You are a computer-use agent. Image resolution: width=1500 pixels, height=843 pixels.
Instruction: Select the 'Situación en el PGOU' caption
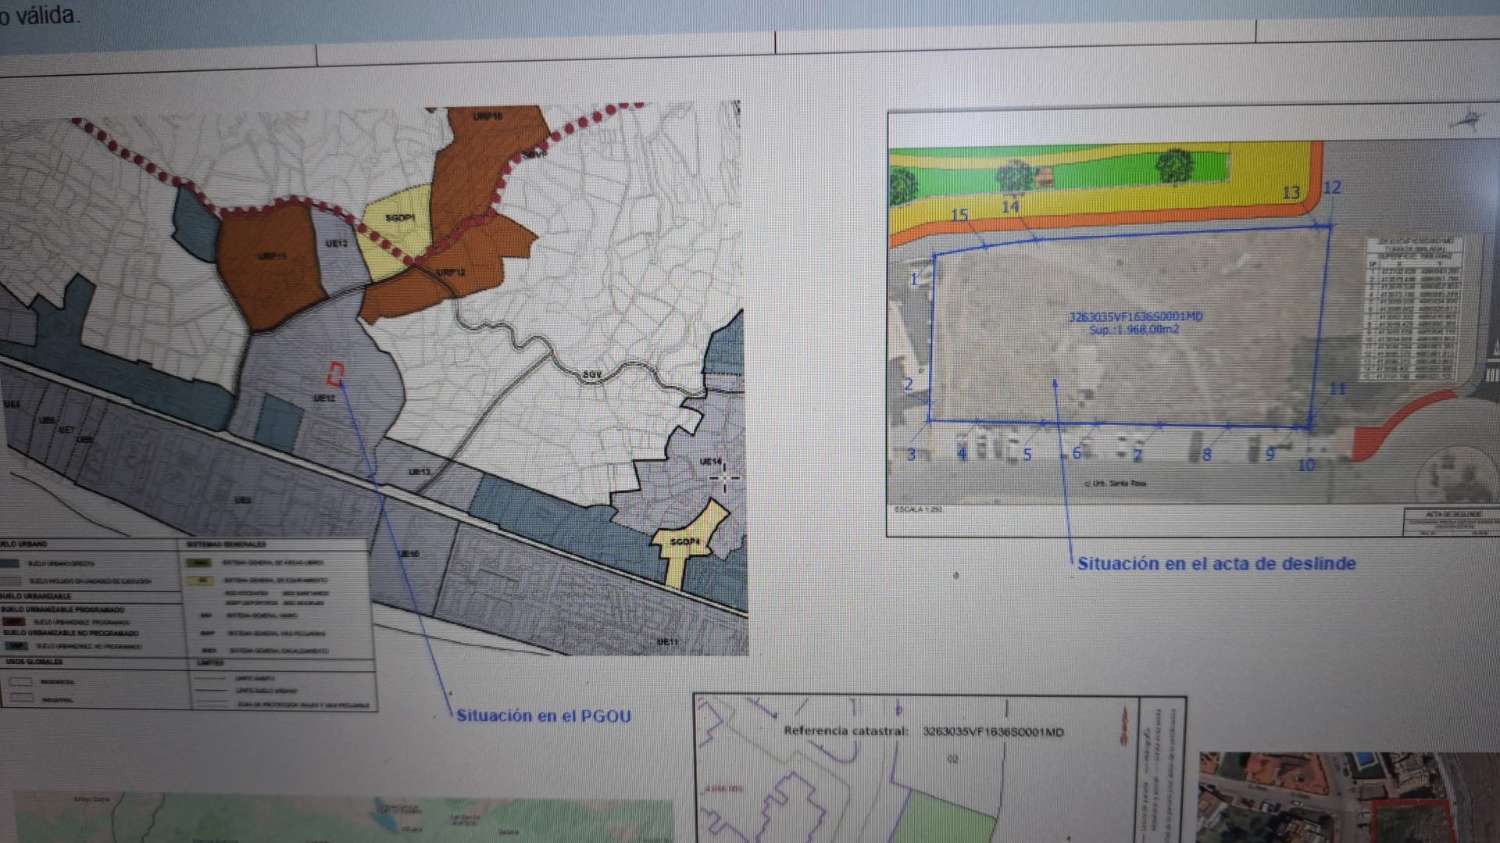click(543, 715)
